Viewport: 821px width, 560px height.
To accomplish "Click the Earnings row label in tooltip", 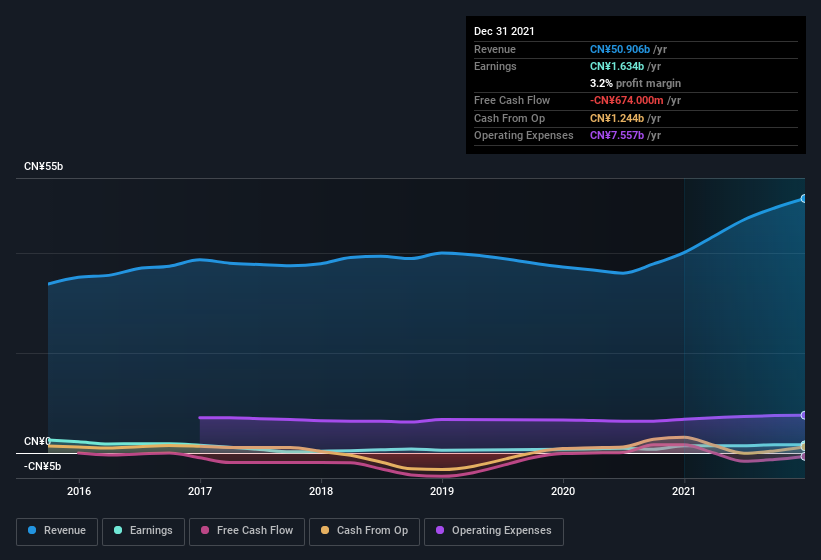I will (495, 66).
